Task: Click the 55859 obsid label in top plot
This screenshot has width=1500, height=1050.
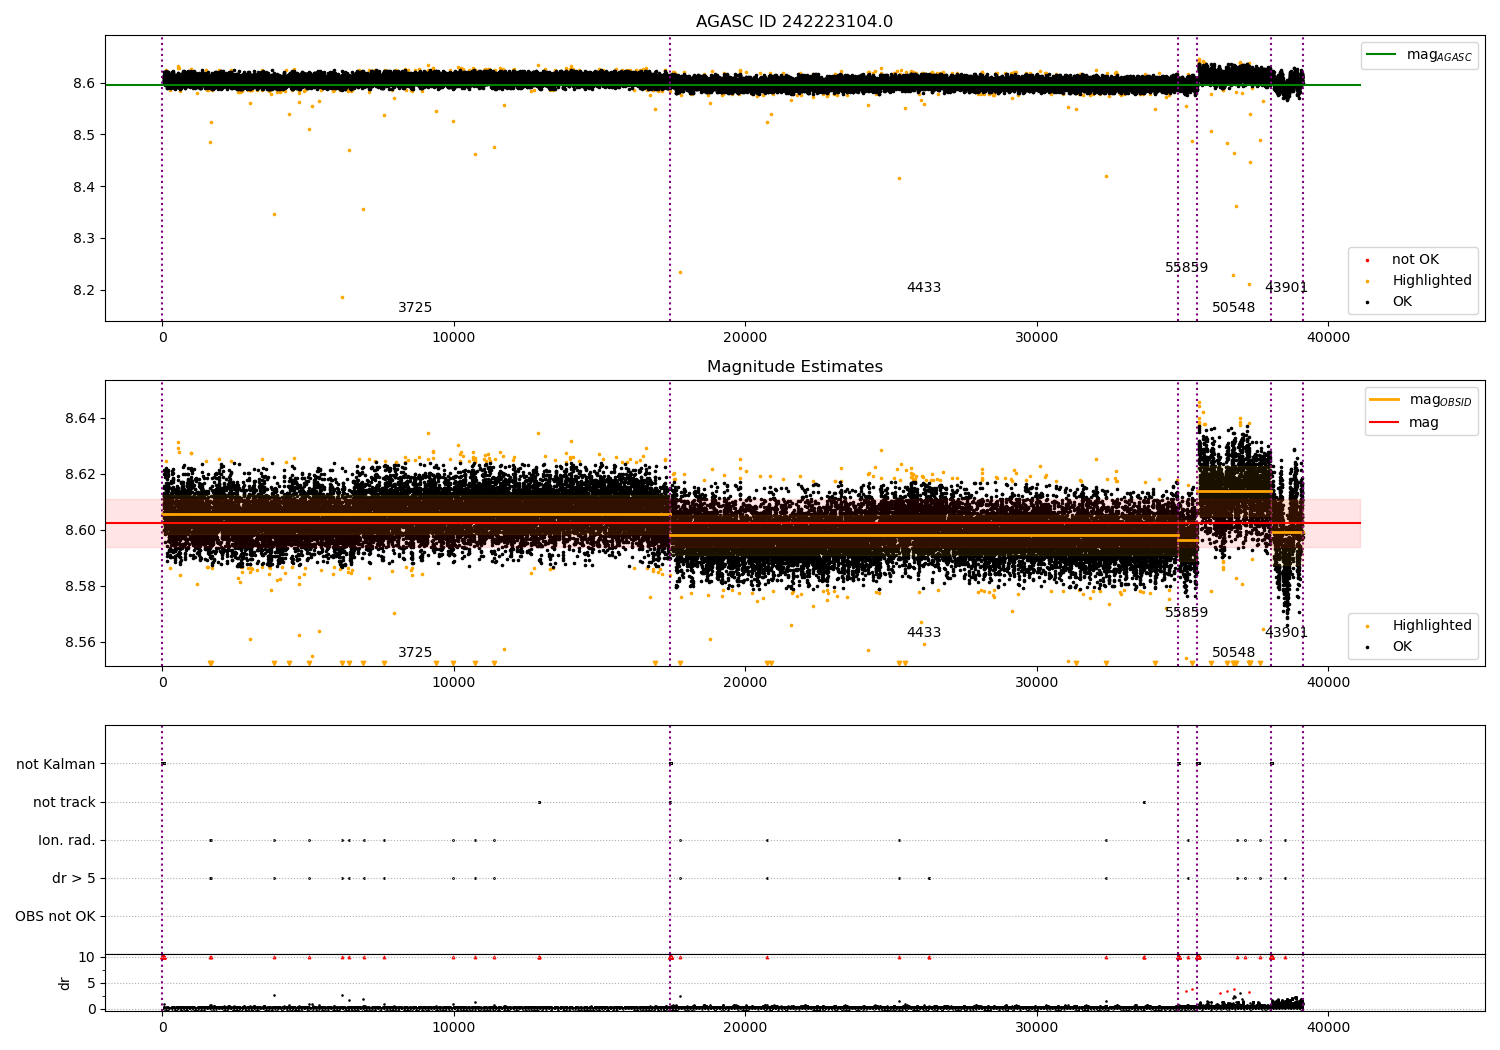Action: tap(1186, 268)
